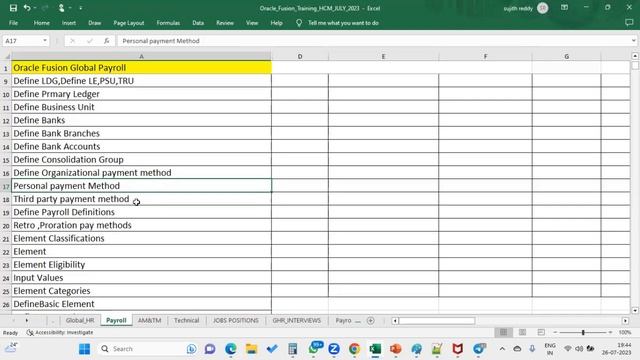The image size is (640, 360).
Task: Select cell 'DefineBasic Element'
Action: pyautogui.click(x=141, y=304)
